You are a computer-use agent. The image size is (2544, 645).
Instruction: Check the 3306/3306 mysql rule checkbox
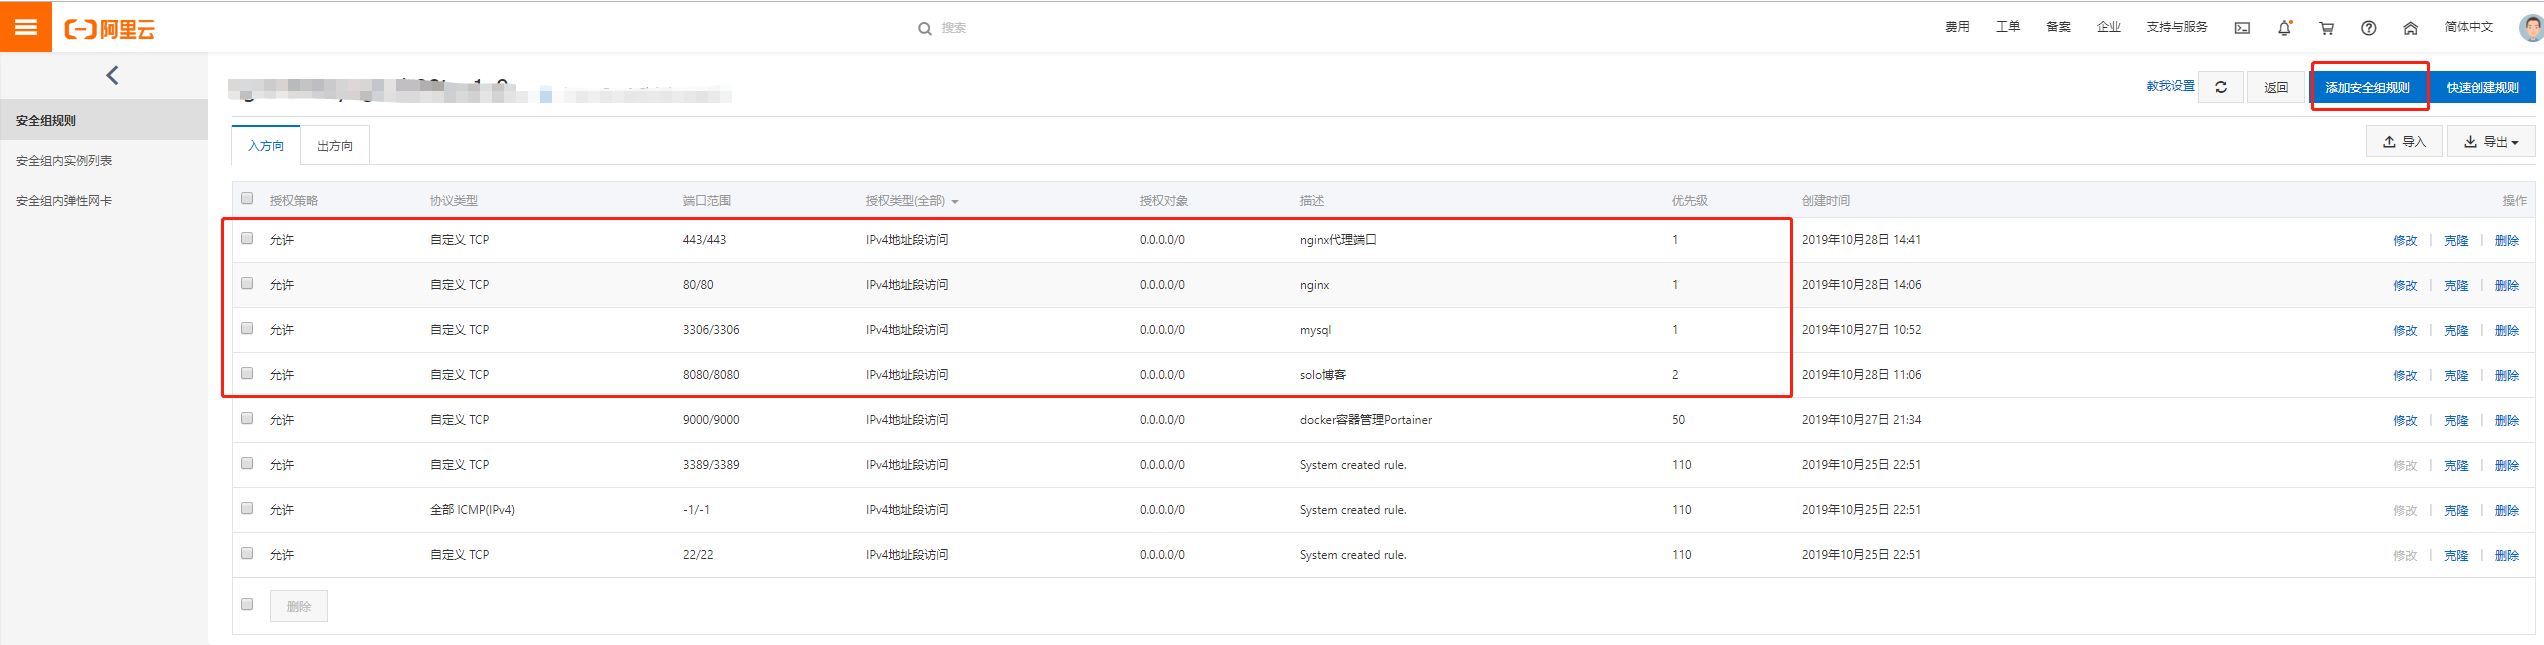point(247,328)
